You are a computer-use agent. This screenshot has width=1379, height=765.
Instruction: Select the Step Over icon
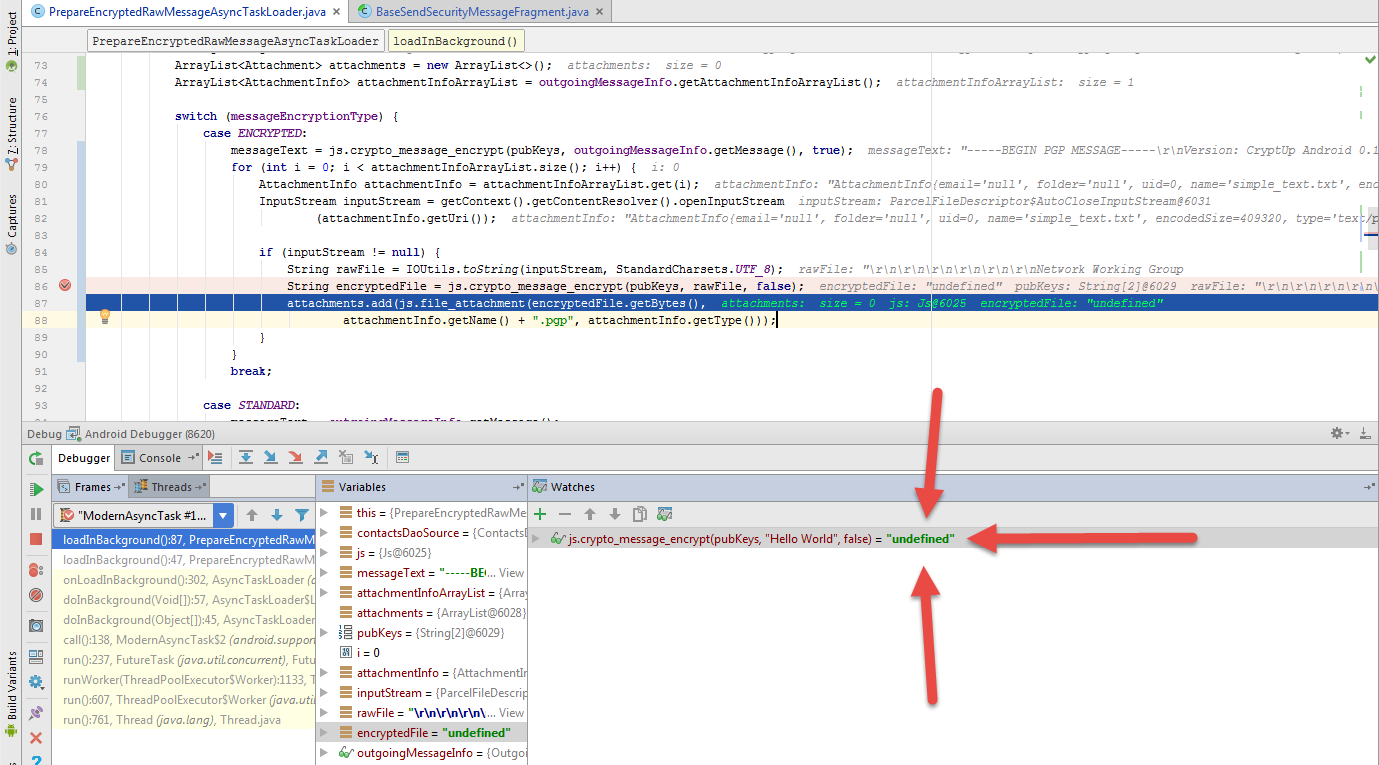tap(245, 457)
